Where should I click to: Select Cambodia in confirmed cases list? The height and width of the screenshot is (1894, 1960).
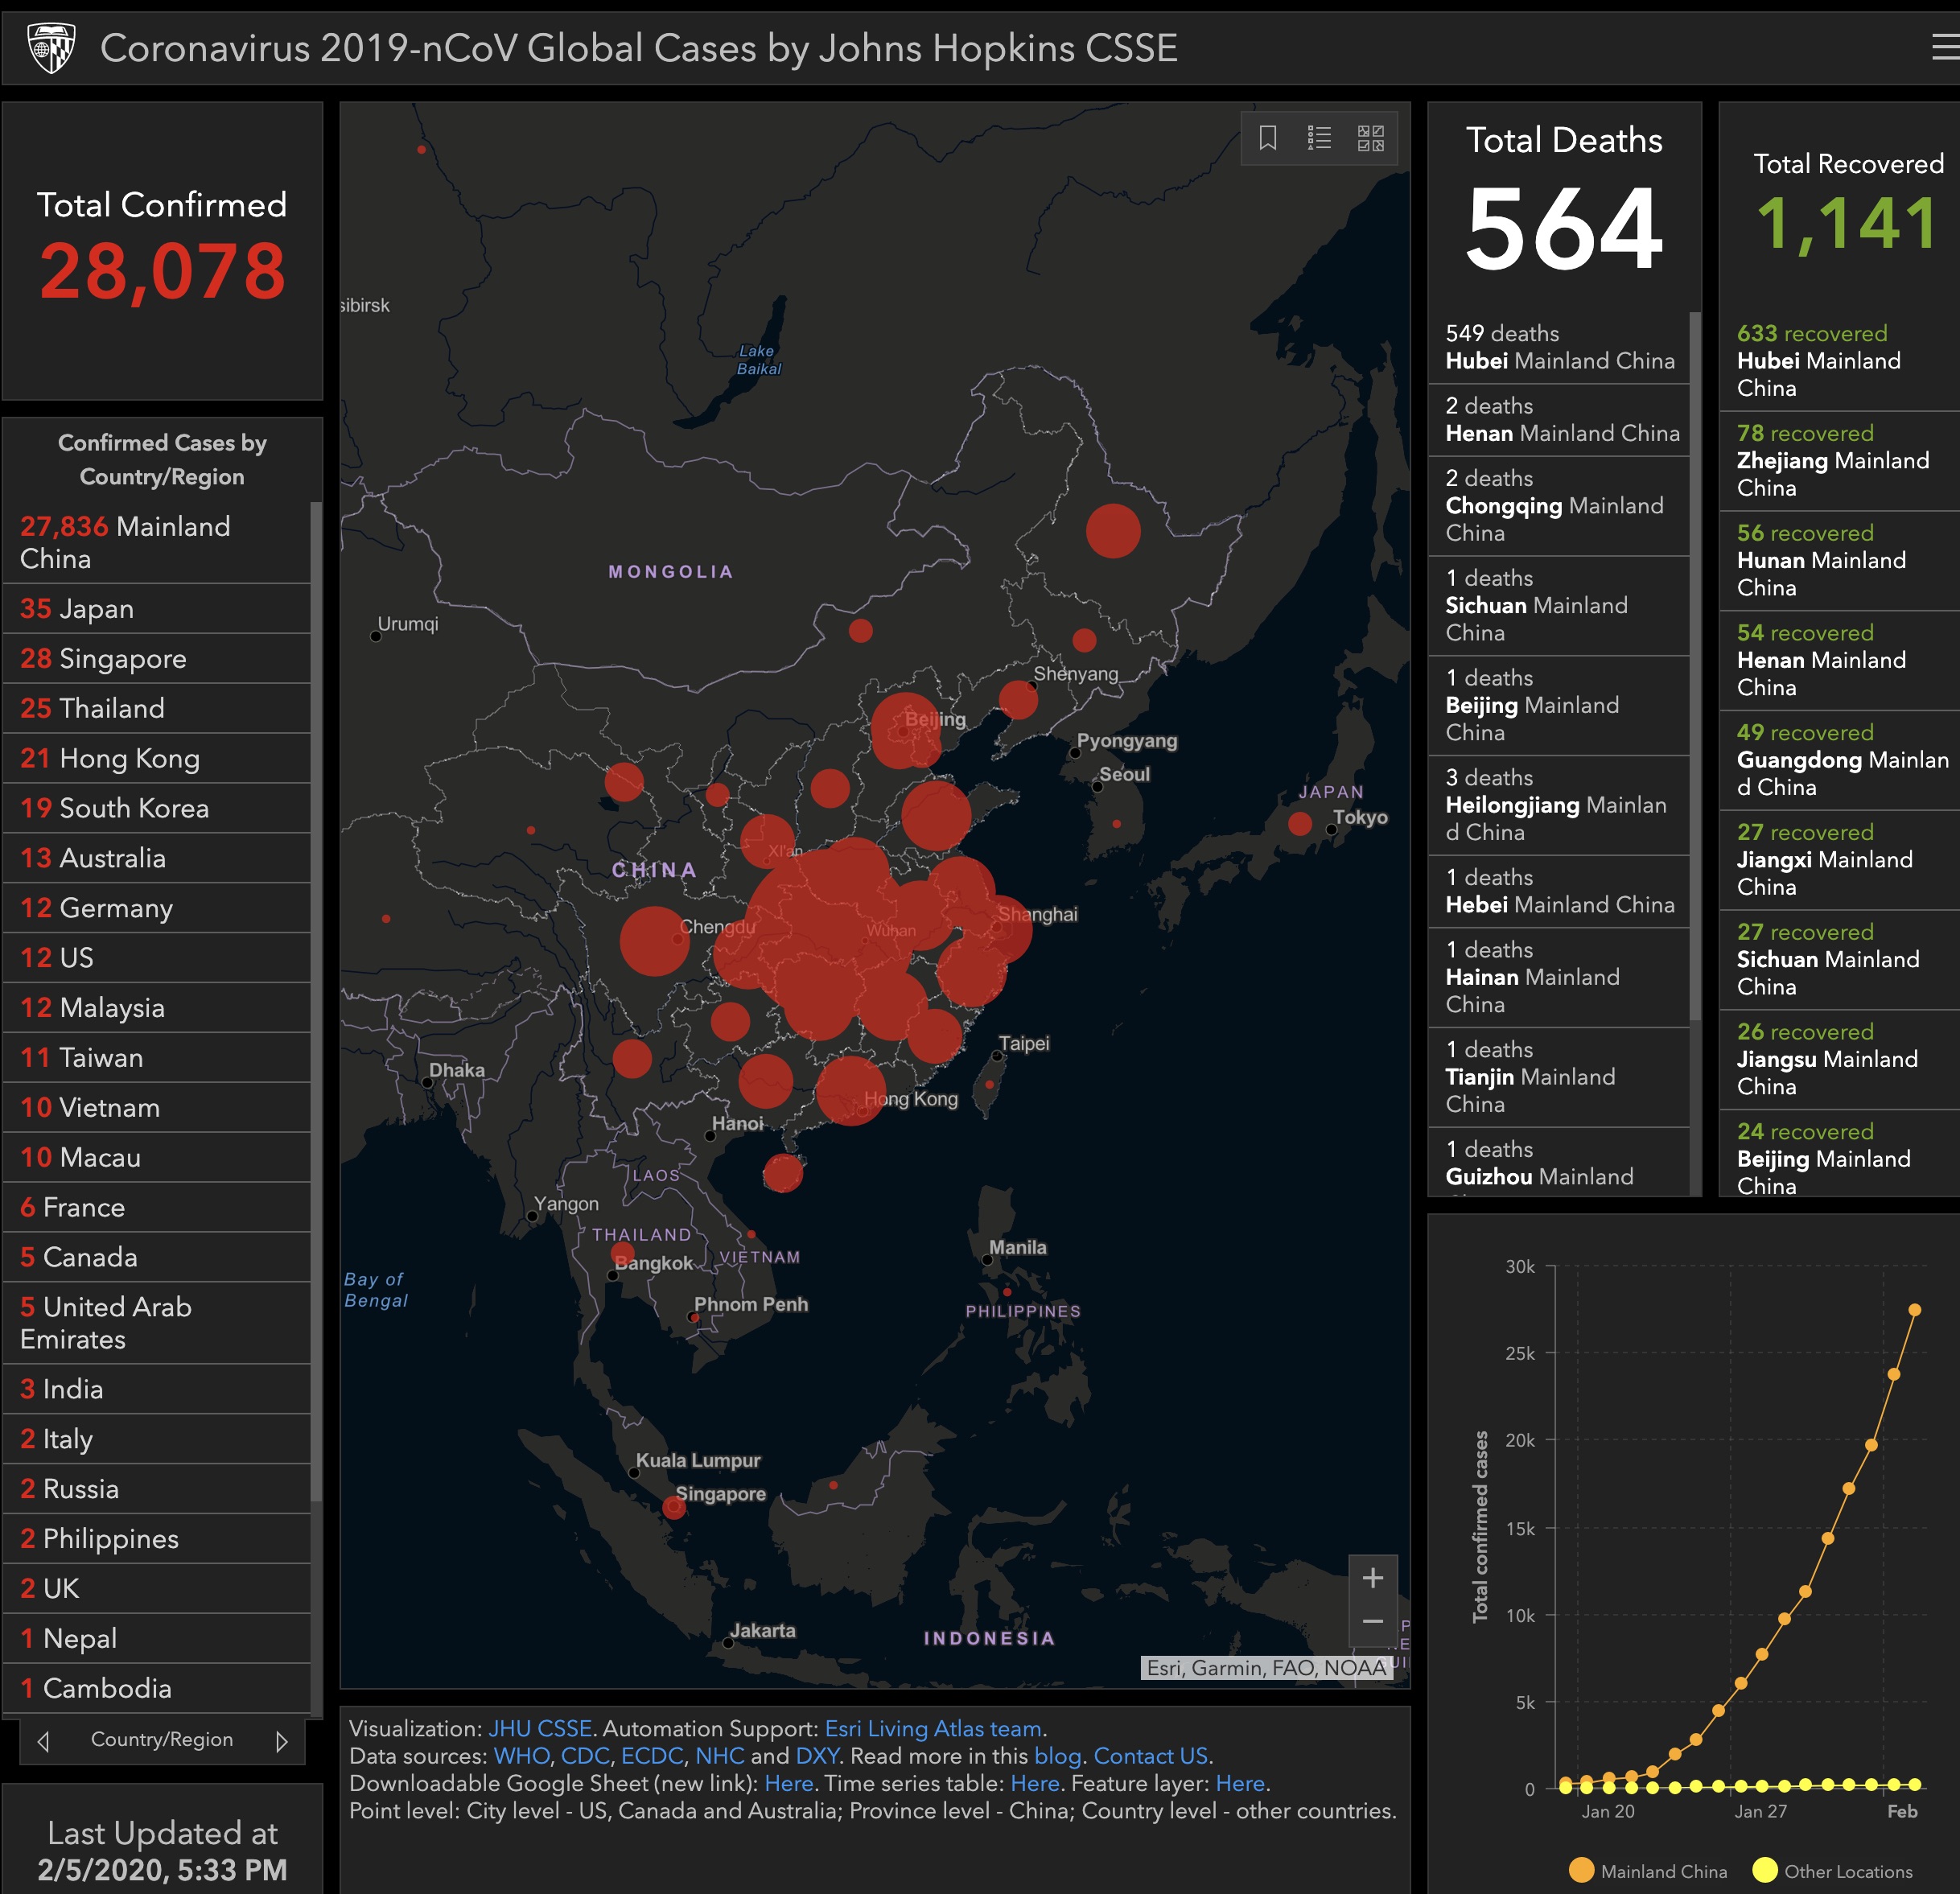[157, 1689]
